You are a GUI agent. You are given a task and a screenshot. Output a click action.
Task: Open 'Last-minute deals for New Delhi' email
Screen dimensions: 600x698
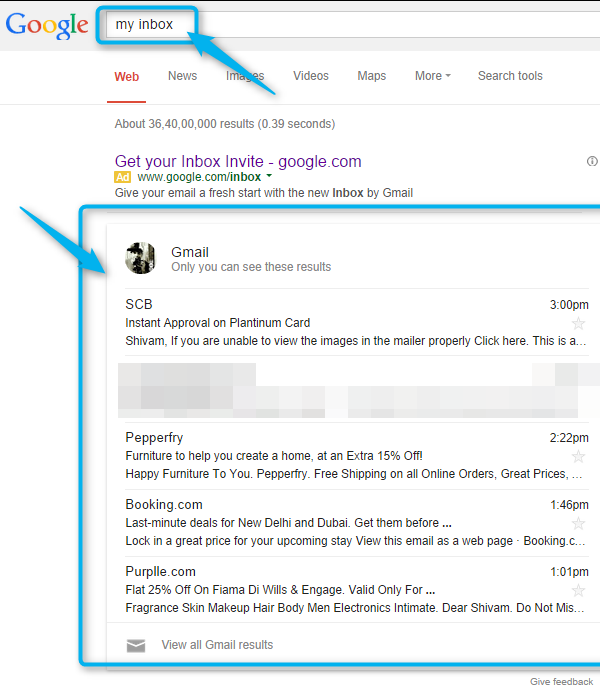coord(288,523)
